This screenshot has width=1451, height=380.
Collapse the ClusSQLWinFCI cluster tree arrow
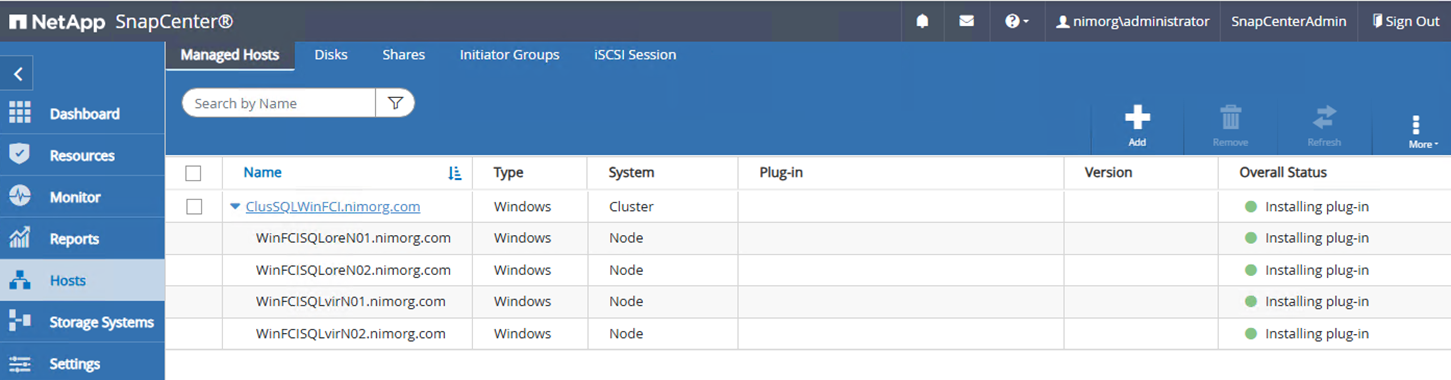[x=235, y=207]
